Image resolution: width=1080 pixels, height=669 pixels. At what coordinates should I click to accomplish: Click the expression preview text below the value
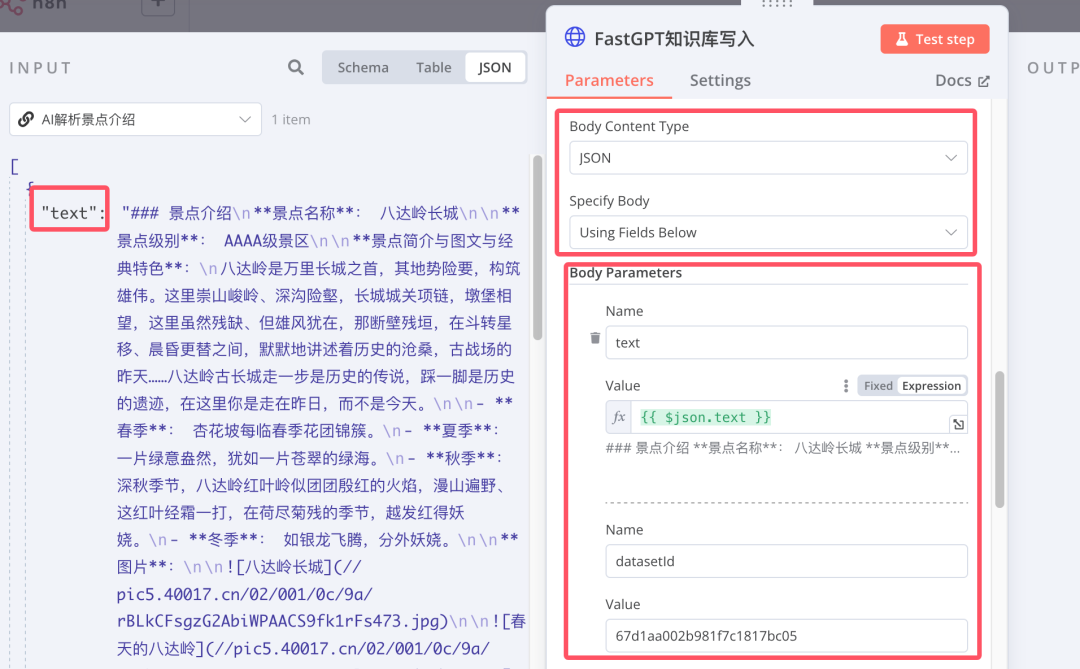click(x=782, y=448)
